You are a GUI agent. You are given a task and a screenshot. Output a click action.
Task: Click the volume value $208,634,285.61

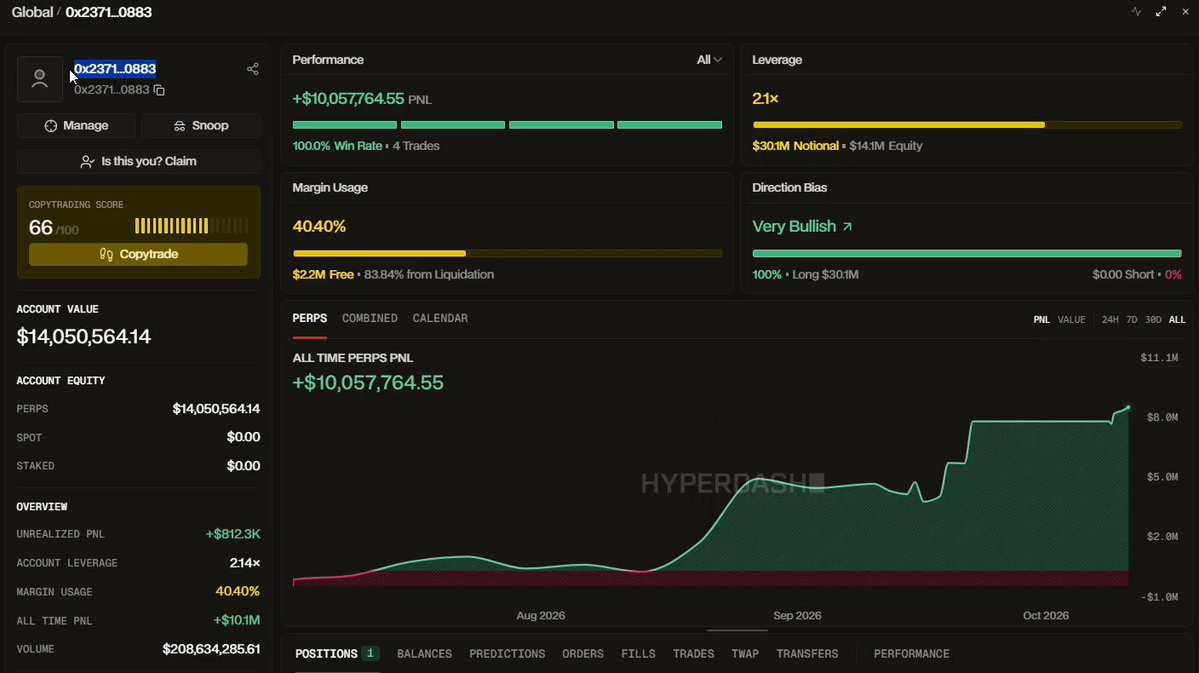pyautogui.click(x=211, y=649)
